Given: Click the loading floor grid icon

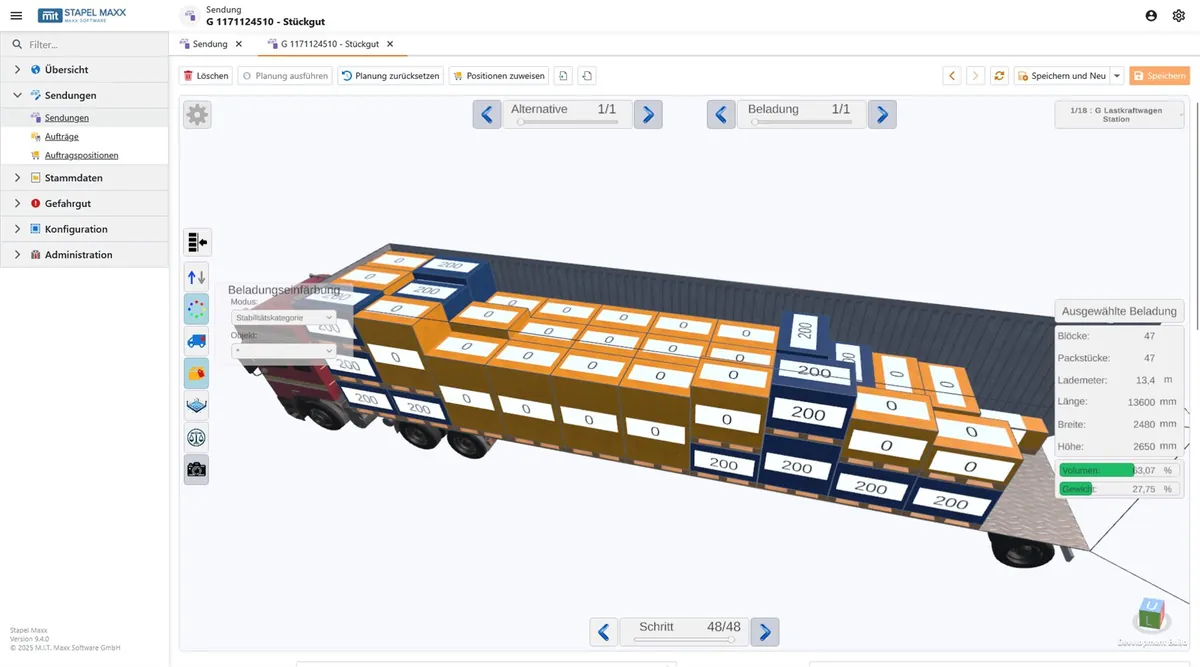Looking at the screenshot, I should (197, 405).
